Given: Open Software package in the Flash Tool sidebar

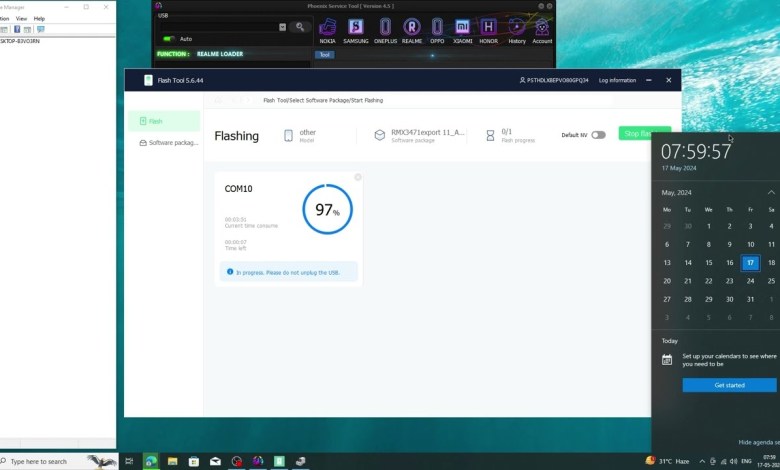Looking at the screenshot, I should coord(168,143).
